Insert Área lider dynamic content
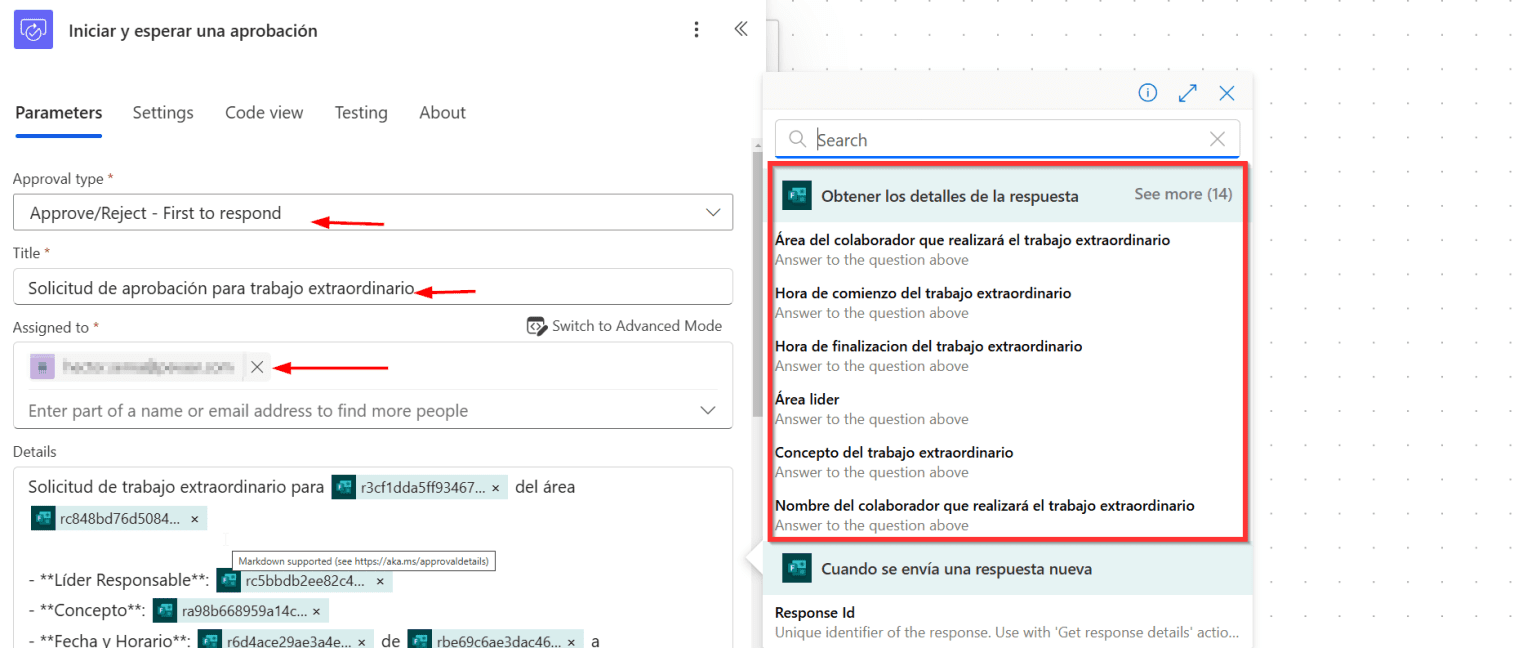1536x648 pixels. pyautogui.click(x=807, y=400)
